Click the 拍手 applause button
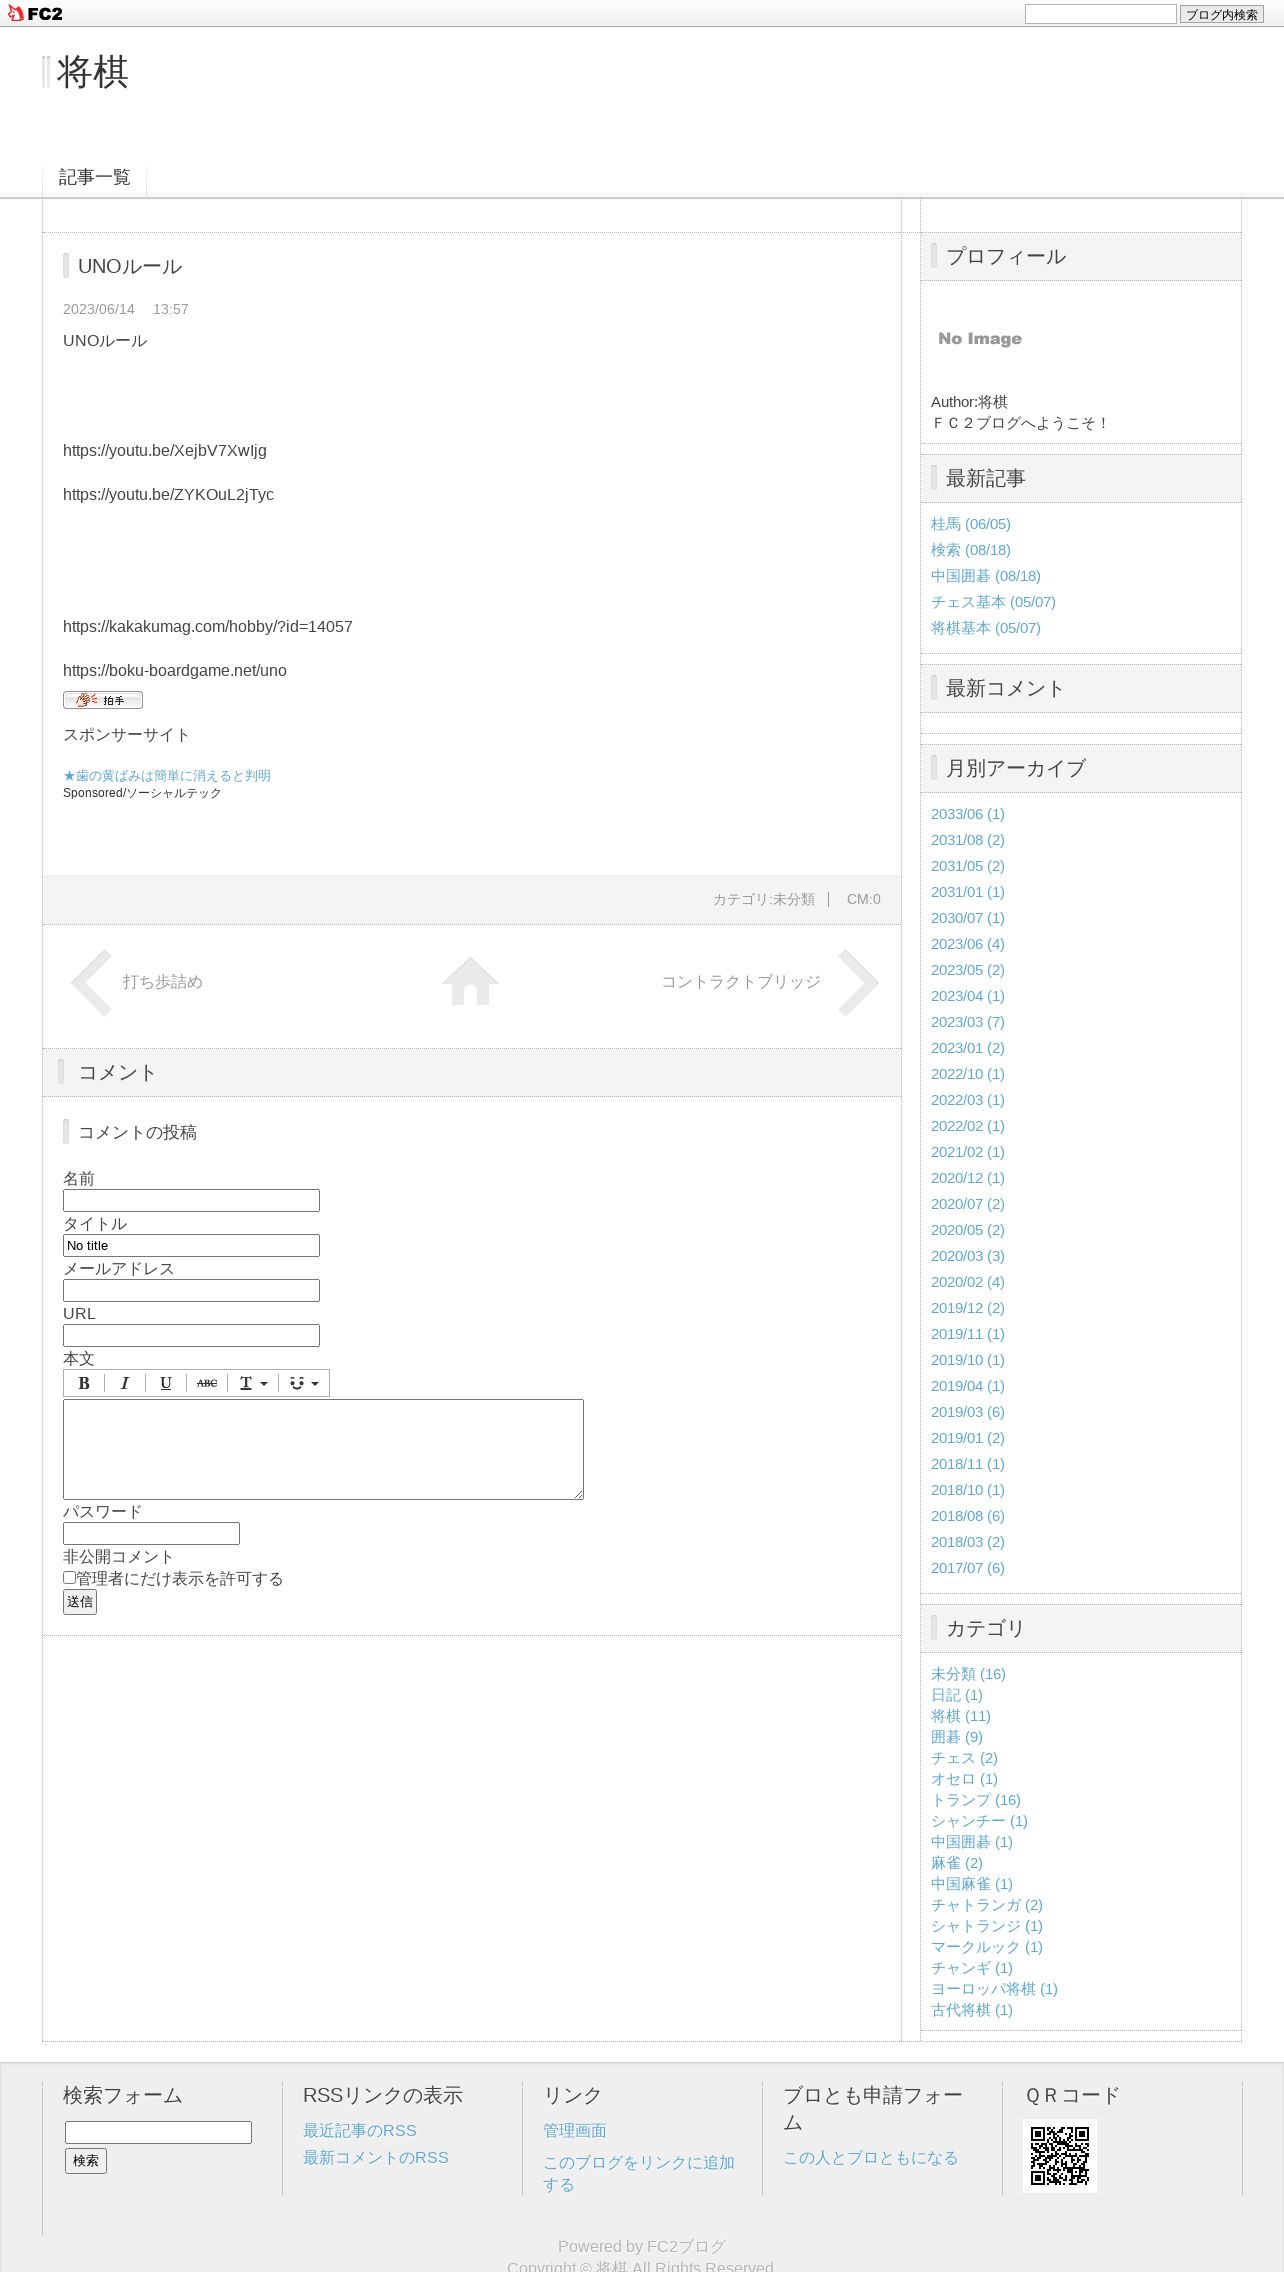The width and height of the screenshot is (1284, 2272). click(103, 700)
